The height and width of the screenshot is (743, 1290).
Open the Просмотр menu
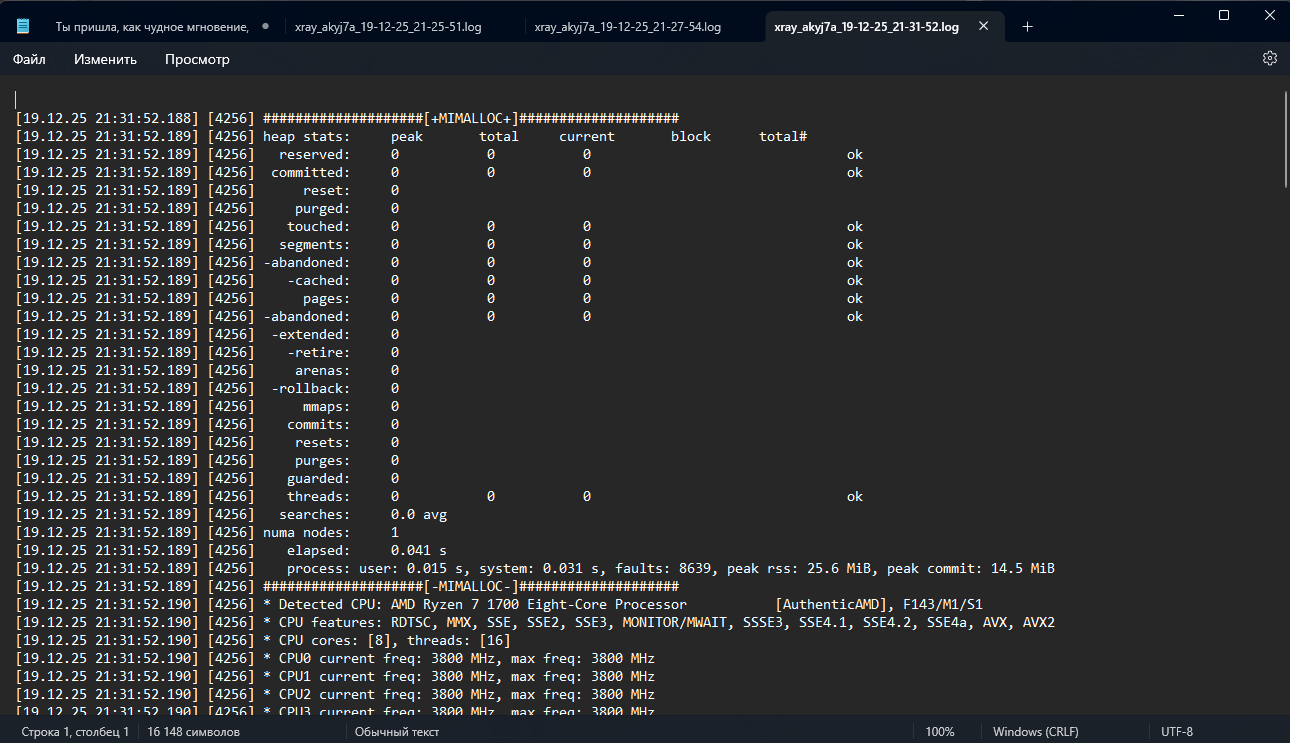197,59
